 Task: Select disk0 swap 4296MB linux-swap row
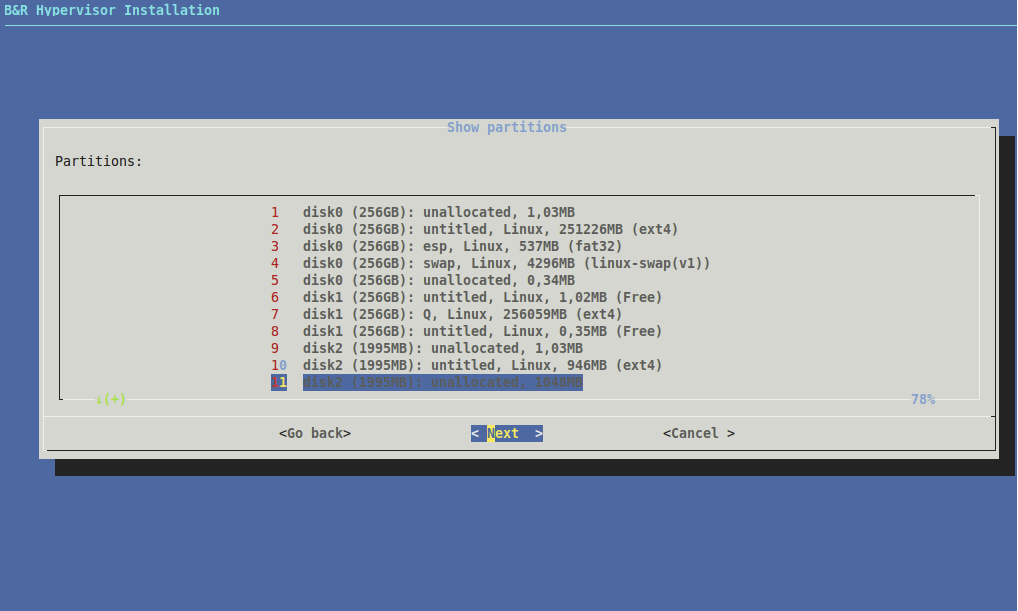491,263
